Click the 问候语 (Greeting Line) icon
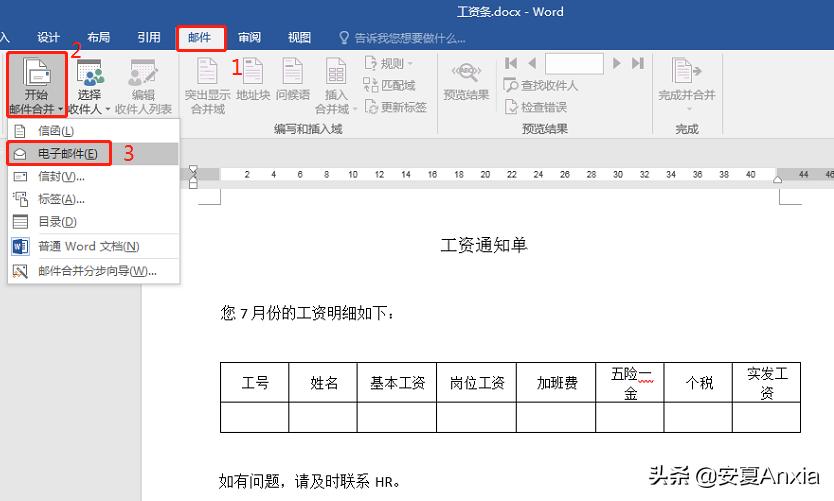Screen dimensions: 834x501 click(293, 71)
